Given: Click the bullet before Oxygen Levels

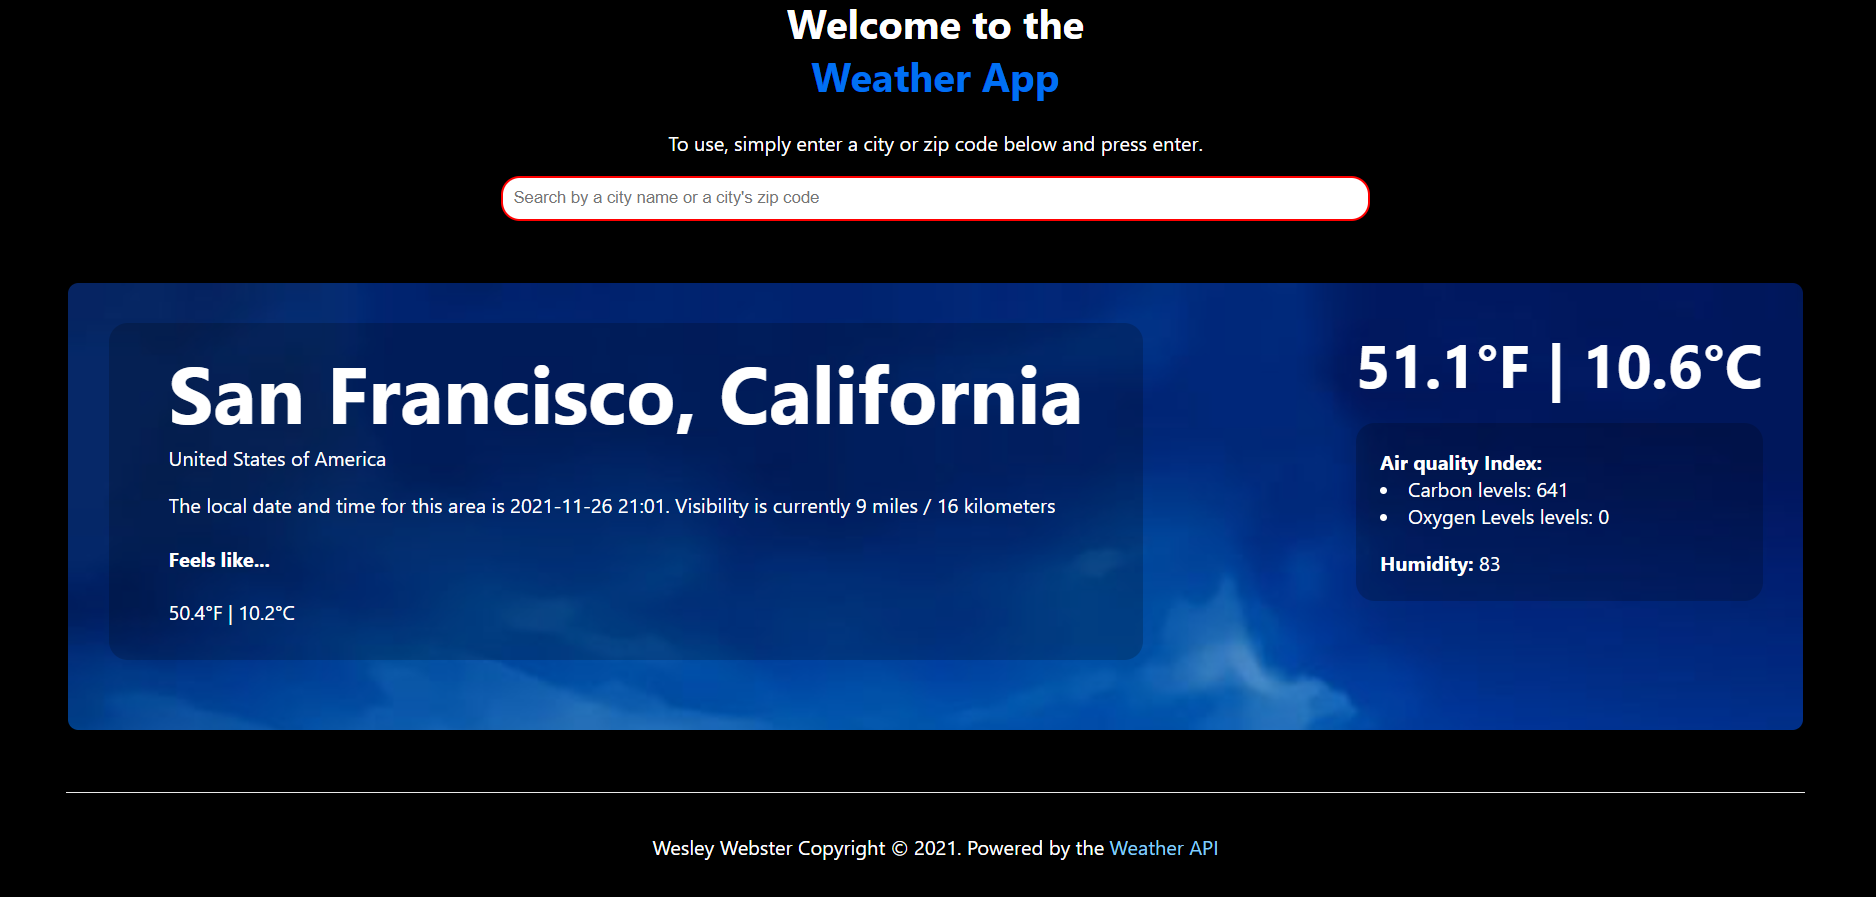Looking at the screenshot, I should (1384, 518).
